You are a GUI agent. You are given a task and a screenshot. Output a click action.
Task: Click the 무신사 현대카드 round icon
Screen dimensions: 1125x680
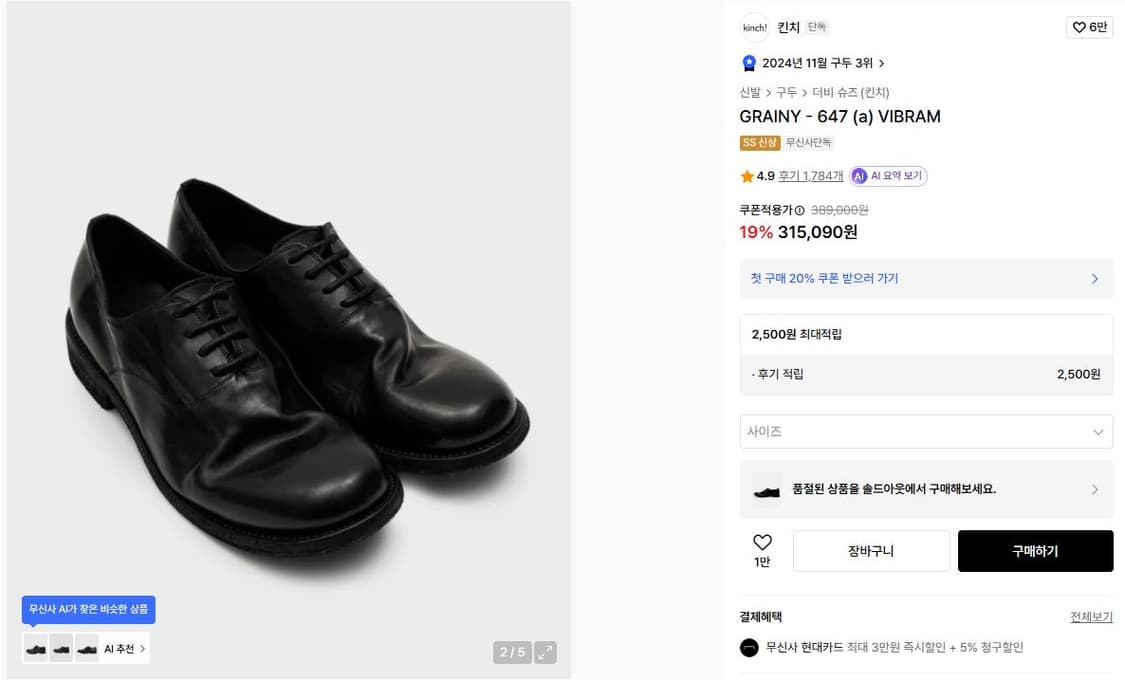(749, 647)
